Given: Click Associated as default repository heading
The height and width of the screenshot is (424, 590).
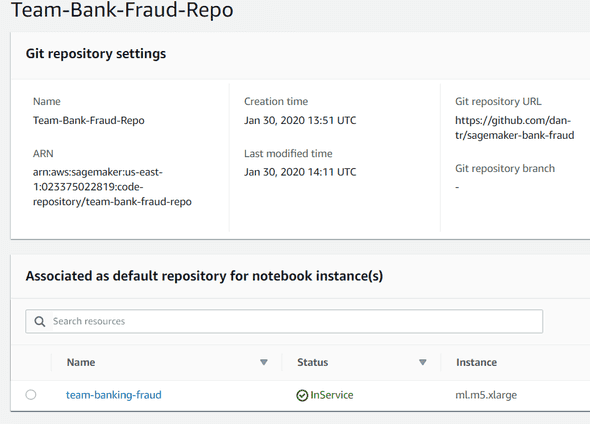Looking at the screenshot, I should coord(204,276).
